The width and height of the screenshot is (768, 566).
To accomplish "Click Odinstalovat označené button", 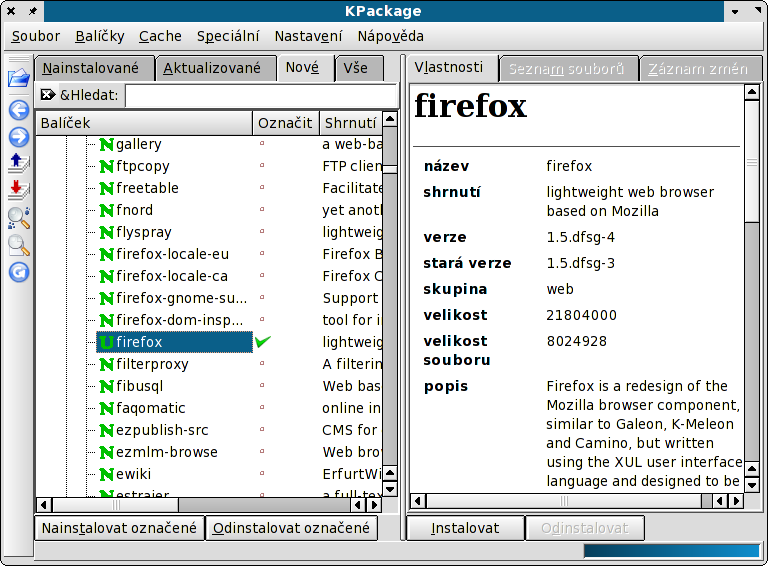I will [x=291, y=528].
